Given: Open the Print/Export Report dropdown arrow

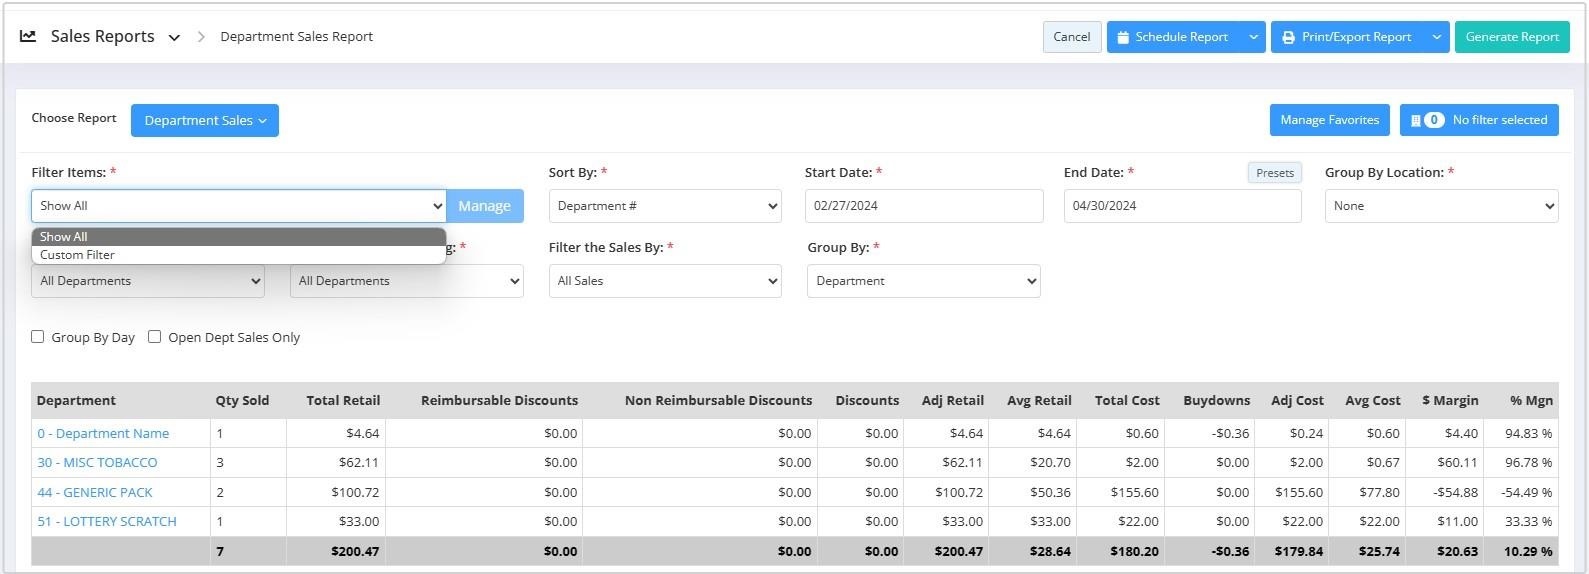Looking at the screenshot, I should point(1437,37).
